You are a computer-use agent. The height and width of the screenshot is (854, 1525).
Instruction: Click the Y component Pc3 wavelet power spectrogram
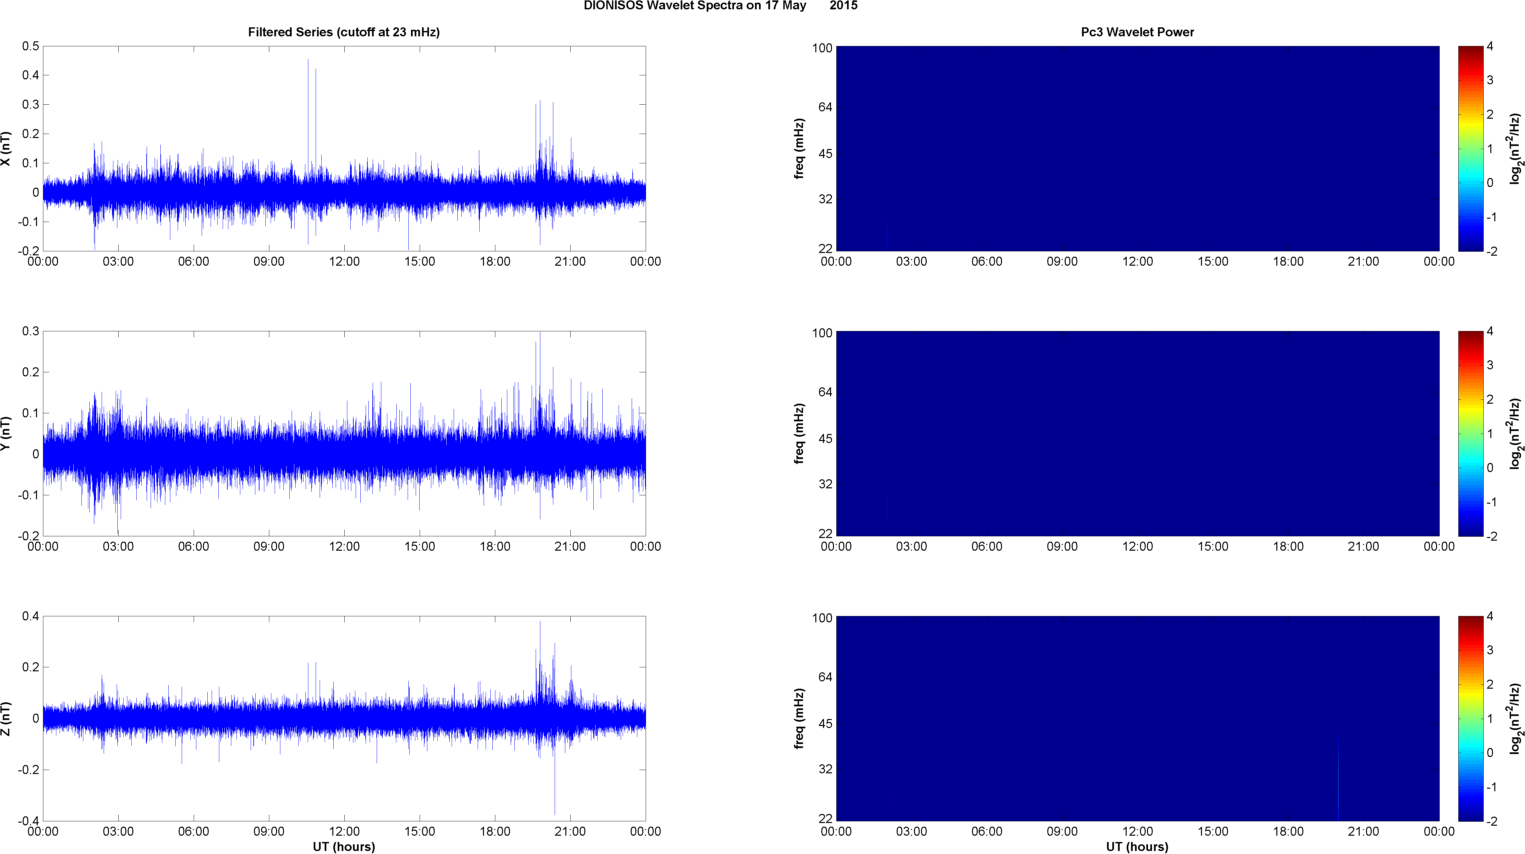tap(1137, 433)
